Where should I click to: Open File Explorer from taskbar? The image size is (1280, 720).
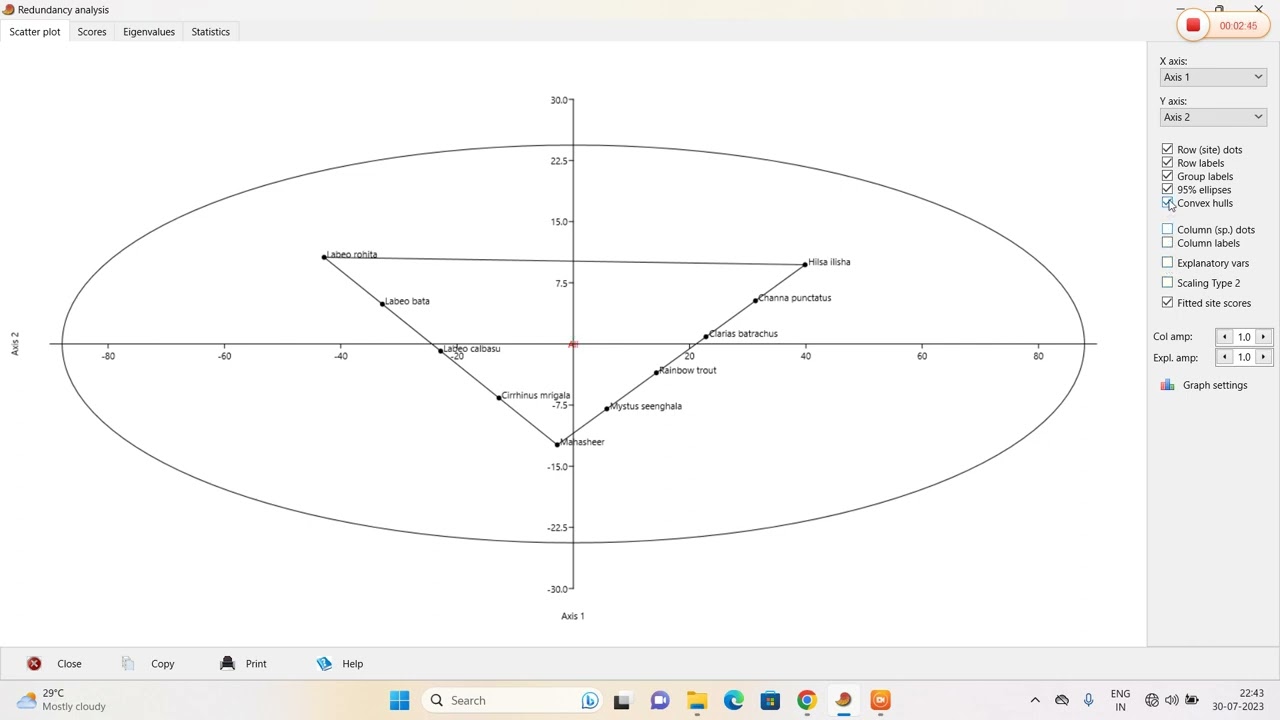[697, 701]
